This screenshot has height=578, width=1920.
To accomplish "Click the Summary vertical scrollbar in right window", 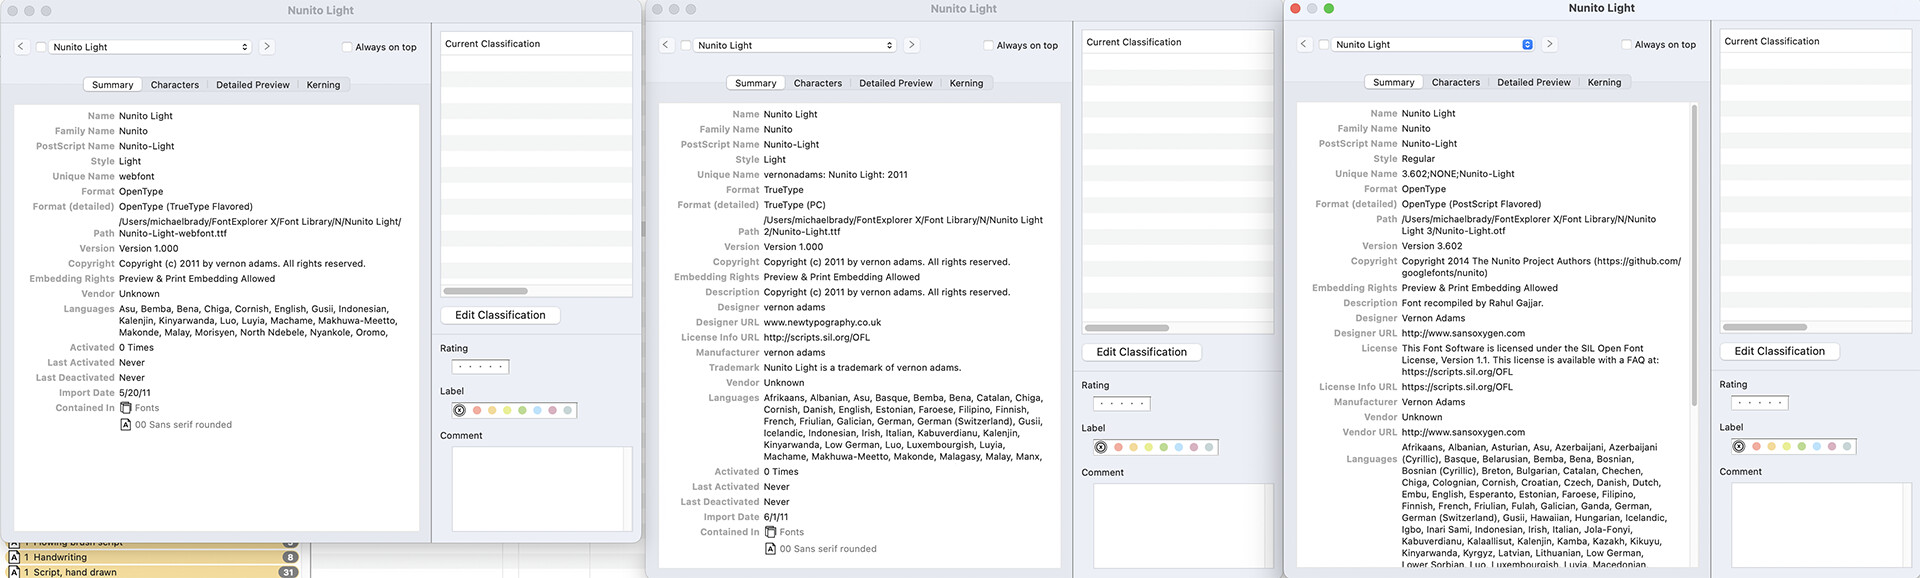I will [1693, 255].
